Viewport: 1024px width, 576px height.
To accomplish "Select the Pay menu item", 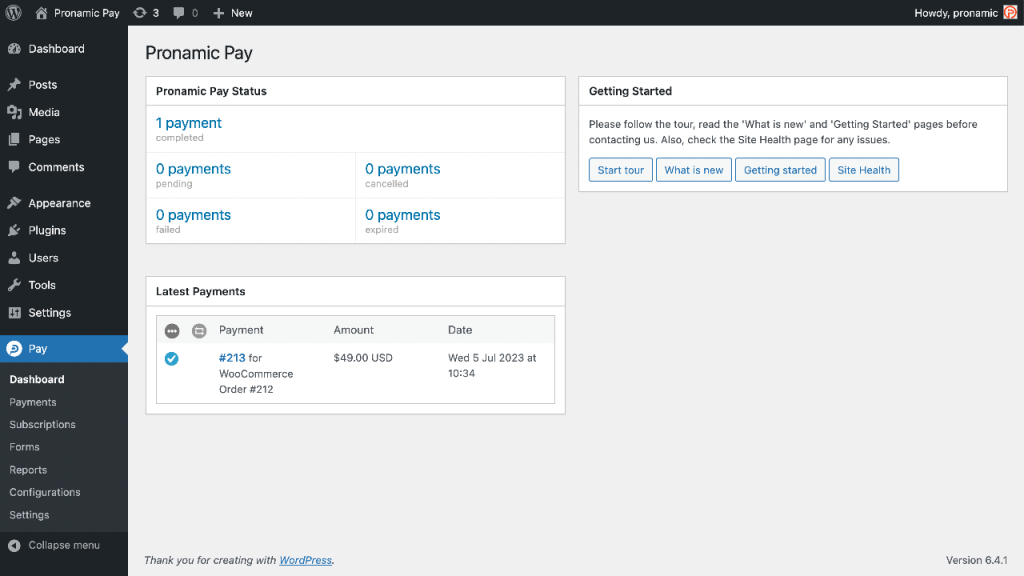I will [64, 349].
